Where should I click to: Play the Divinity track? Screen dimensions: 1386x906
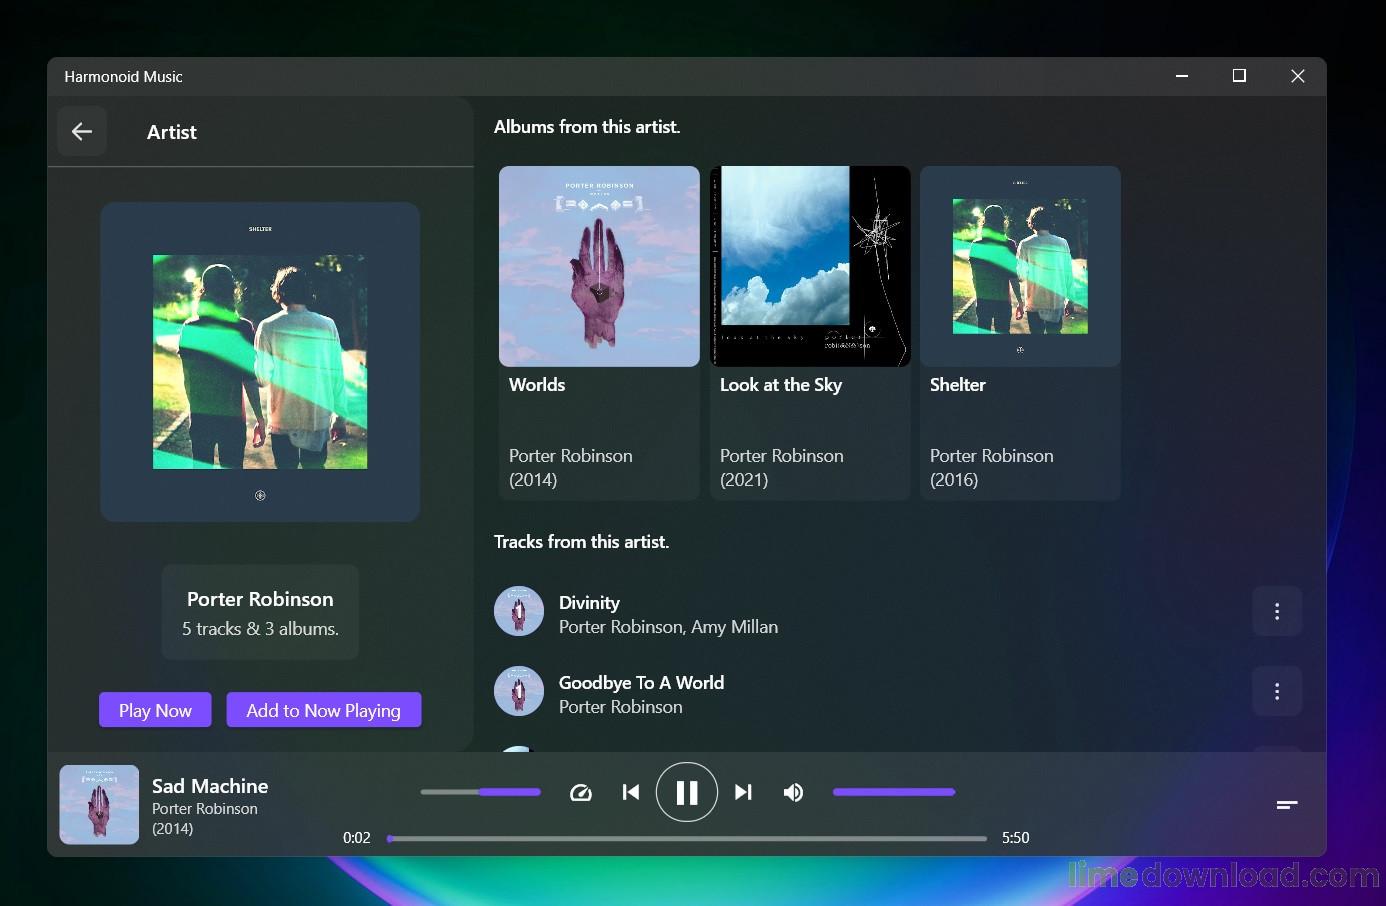coord(668,614)
